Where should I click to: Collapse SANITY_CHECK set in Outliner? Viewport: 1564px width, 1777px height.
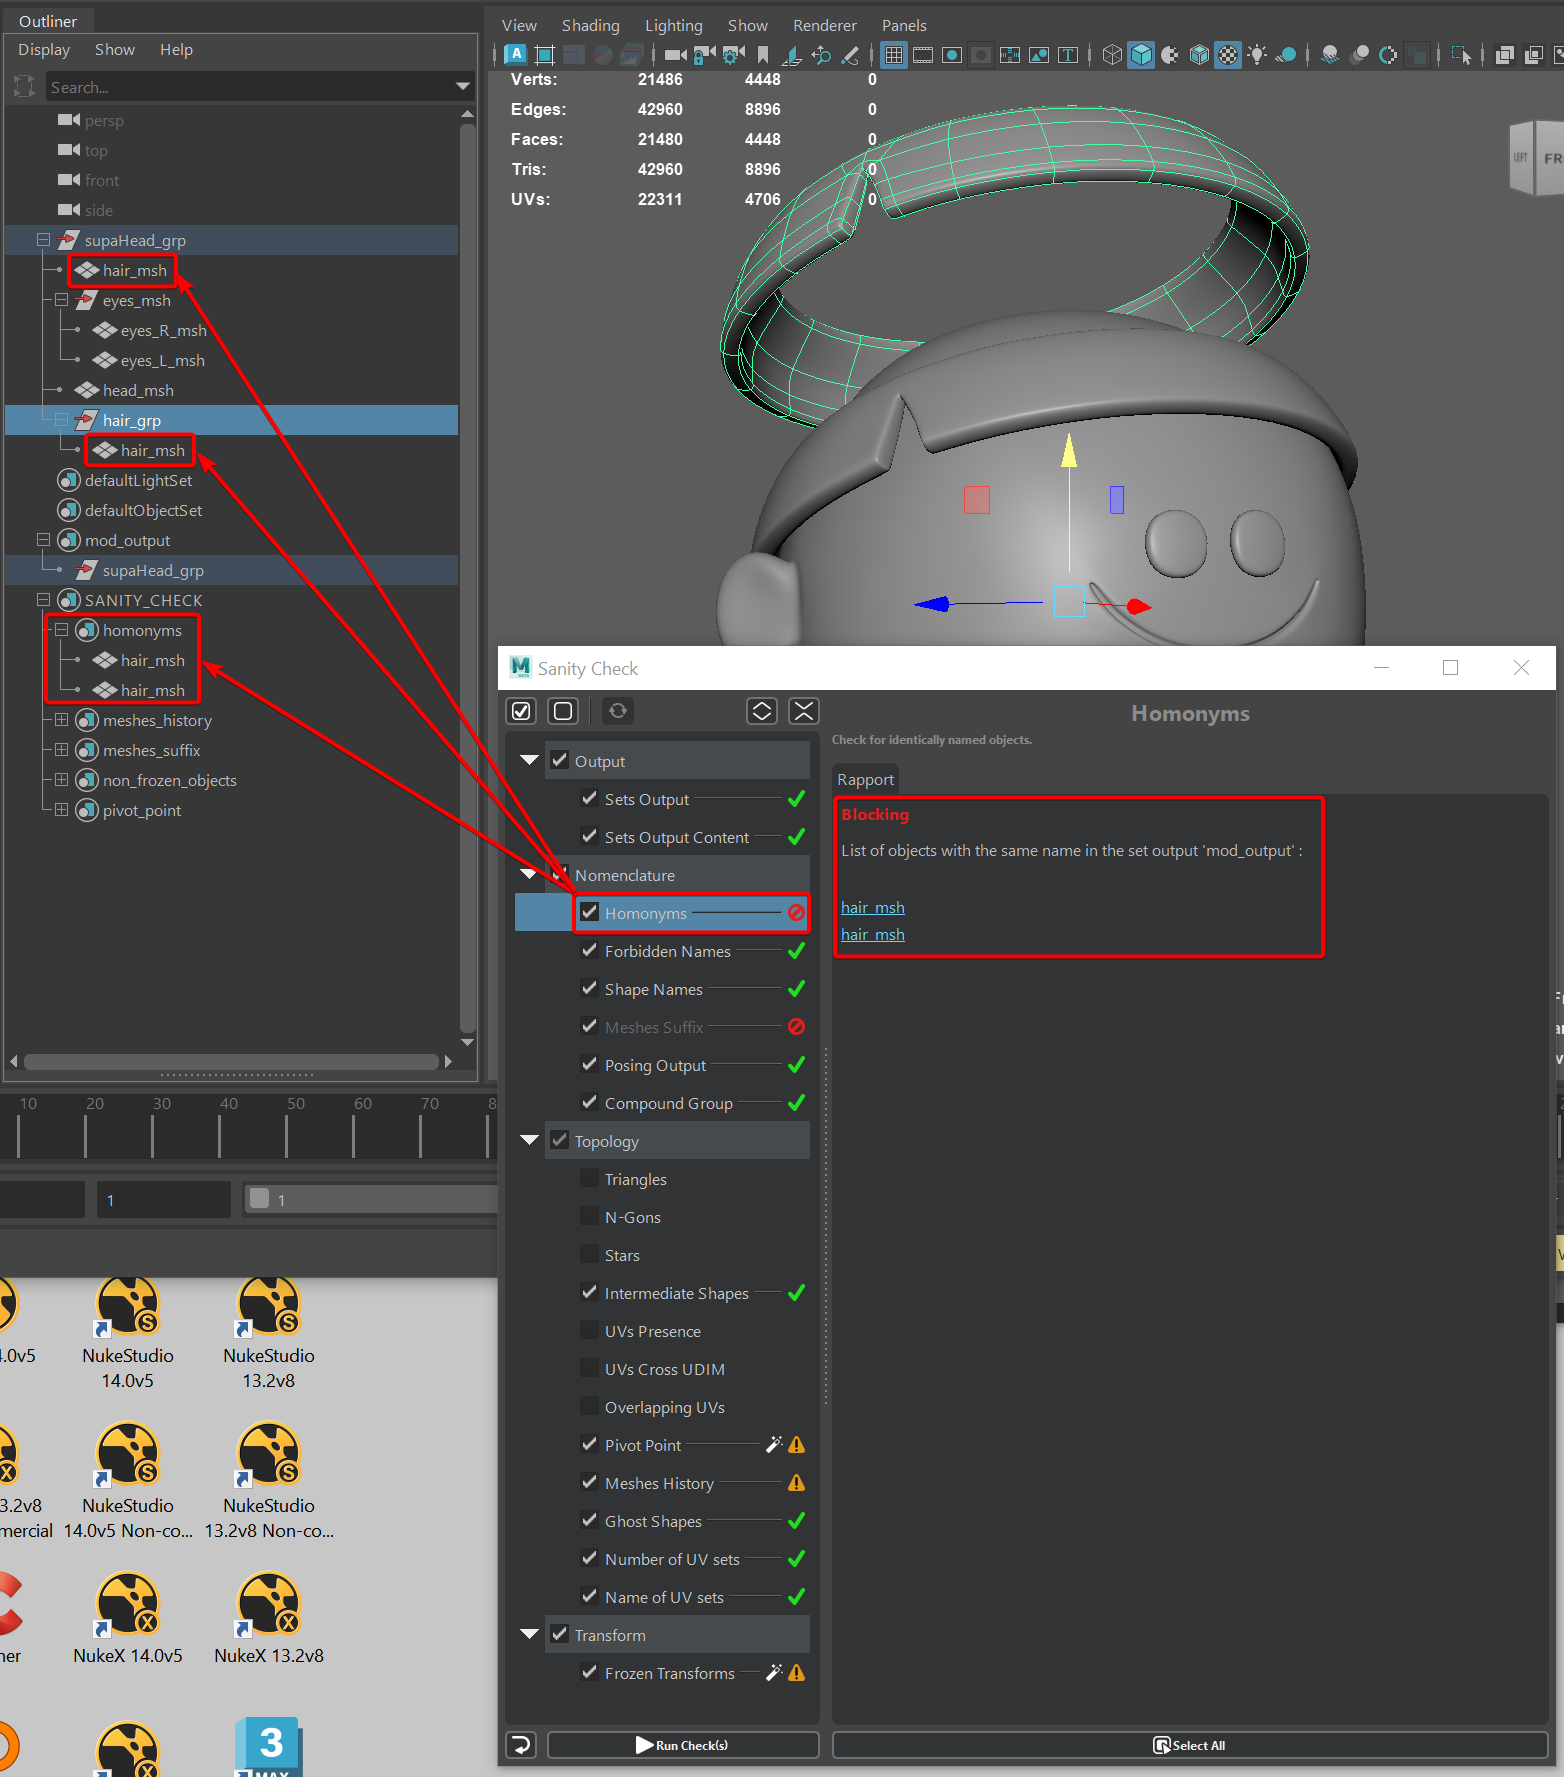pyautogui.click(x=43, y=600)
